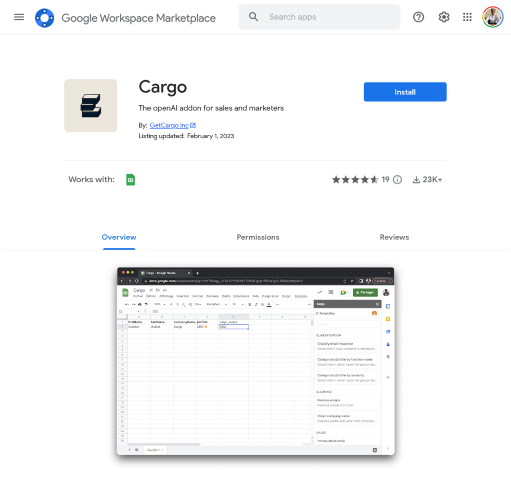511x480 pixels.
Task: Open the main hamburger menu
Action: coord(19,17)
